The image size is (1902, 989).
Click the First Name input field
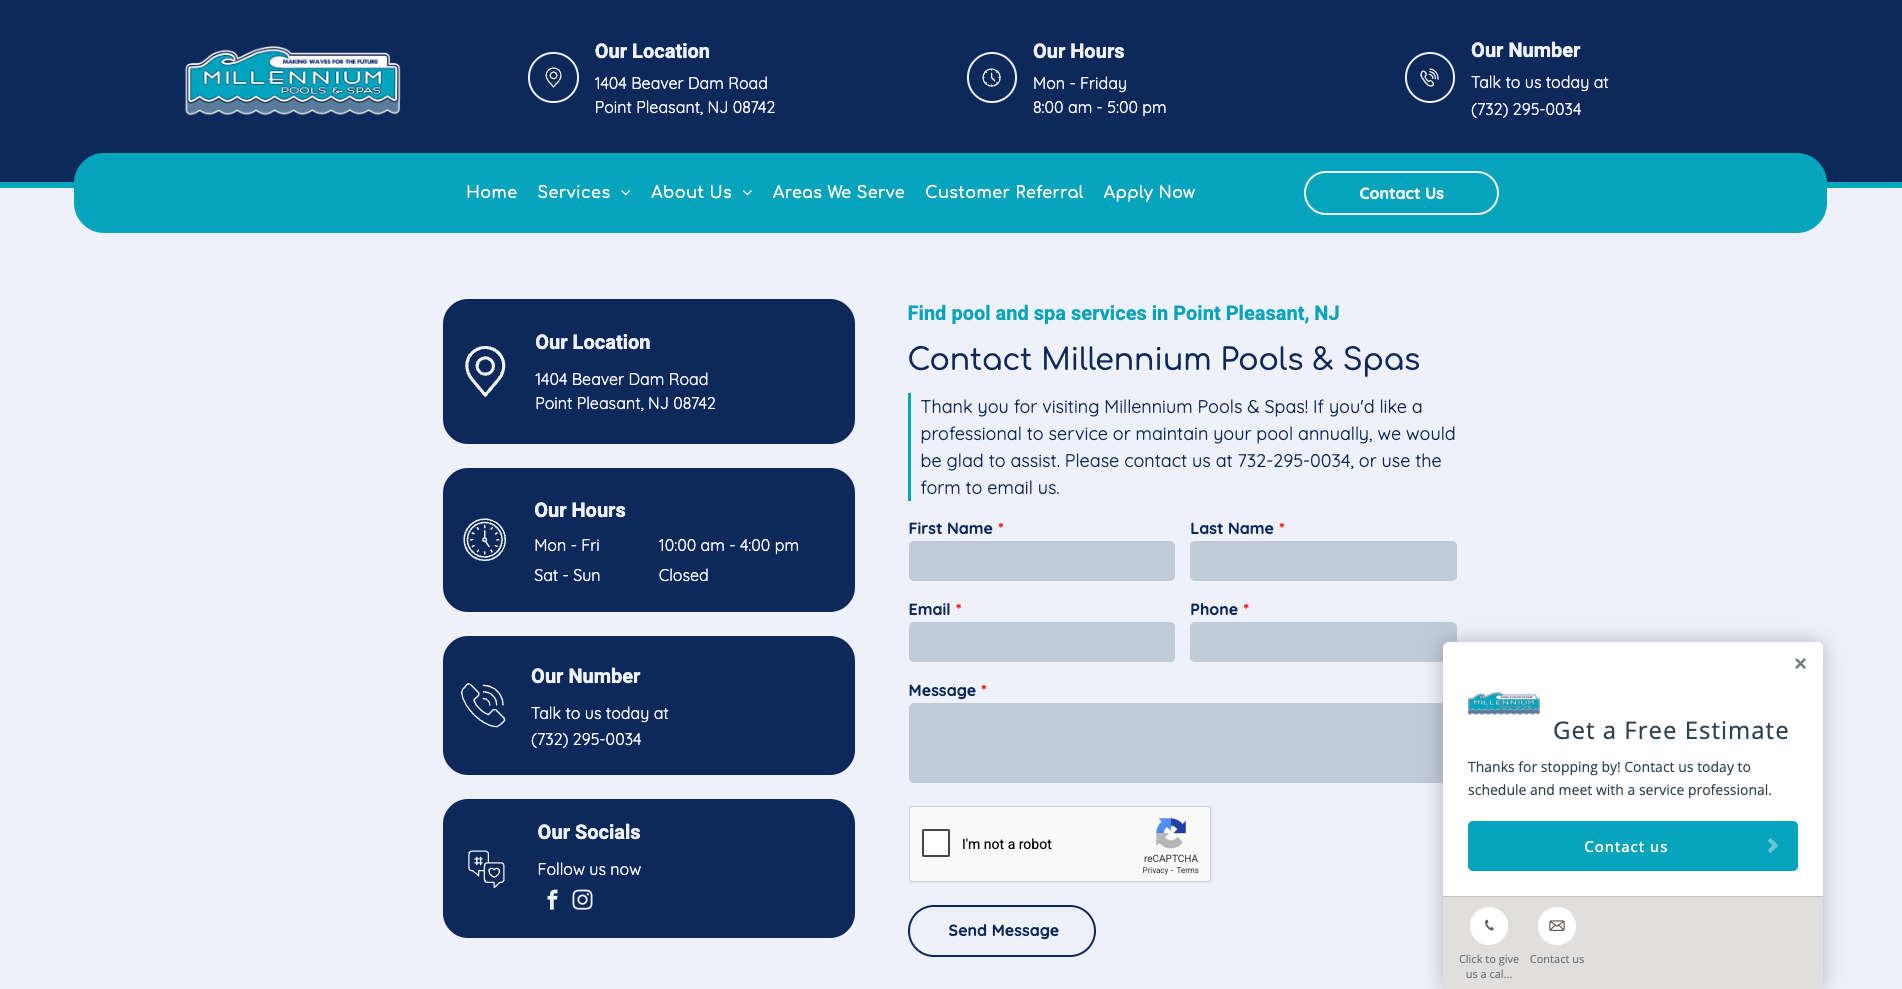point(1041,561)
